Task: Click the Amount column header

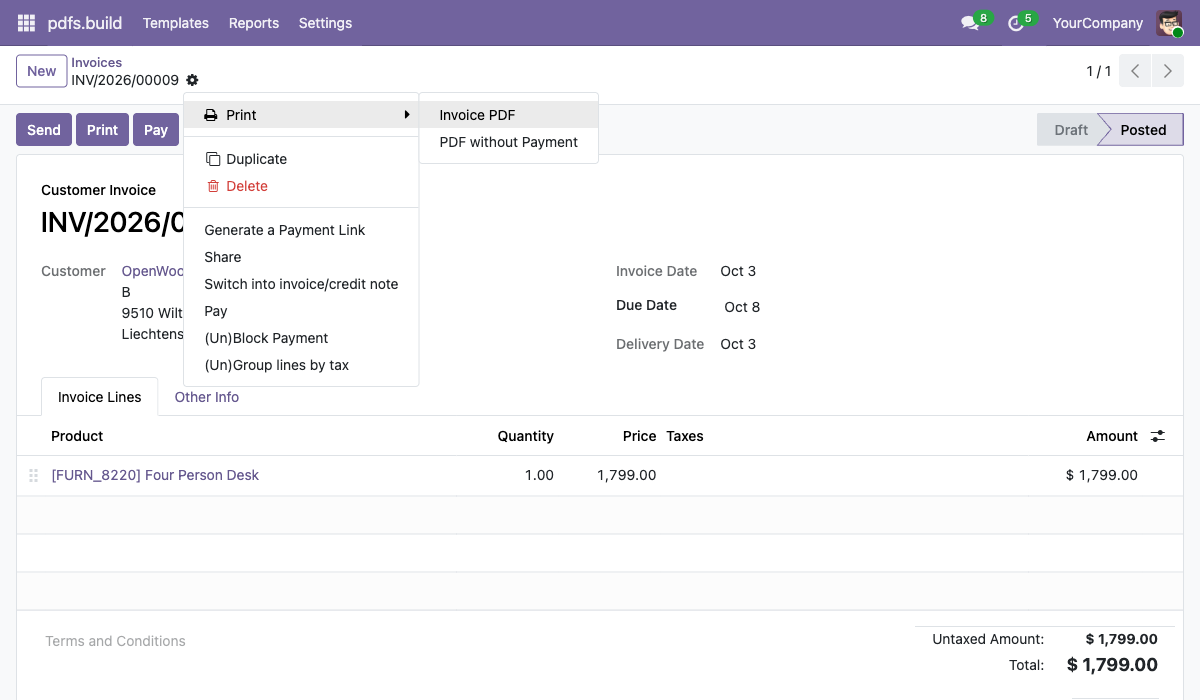Action: coord(1112,436)
